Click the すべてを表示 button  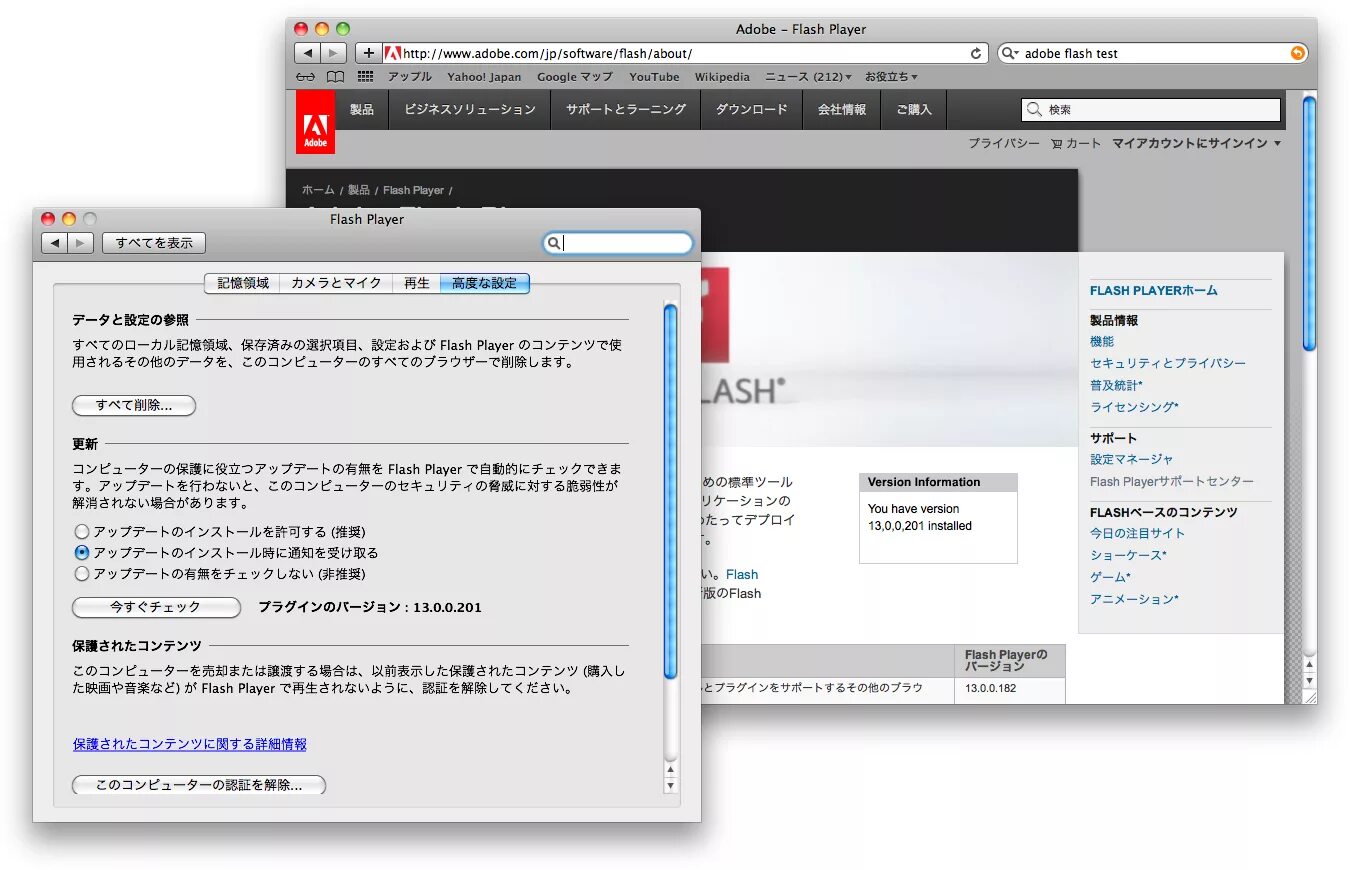click(154, 243)
